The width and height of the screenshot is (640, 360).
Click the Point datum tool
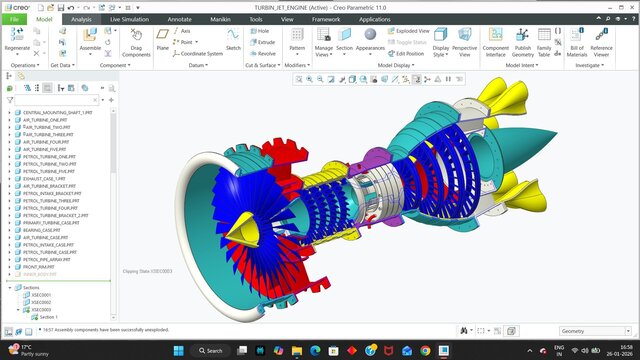186,42
